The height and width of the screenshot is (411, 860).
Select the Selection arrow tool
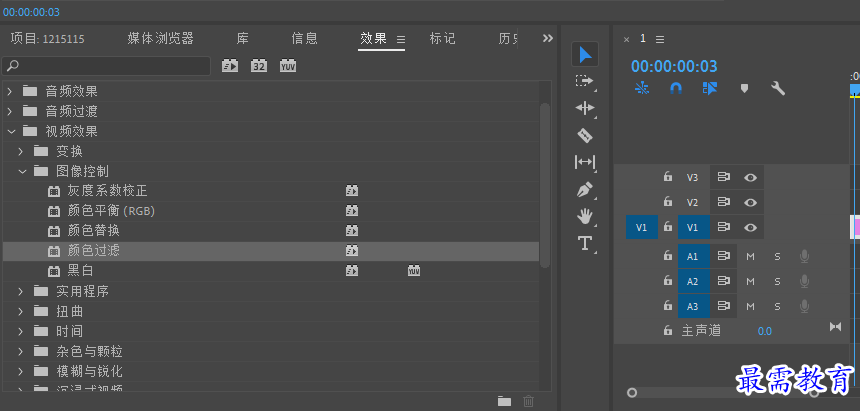coord(585,54)
